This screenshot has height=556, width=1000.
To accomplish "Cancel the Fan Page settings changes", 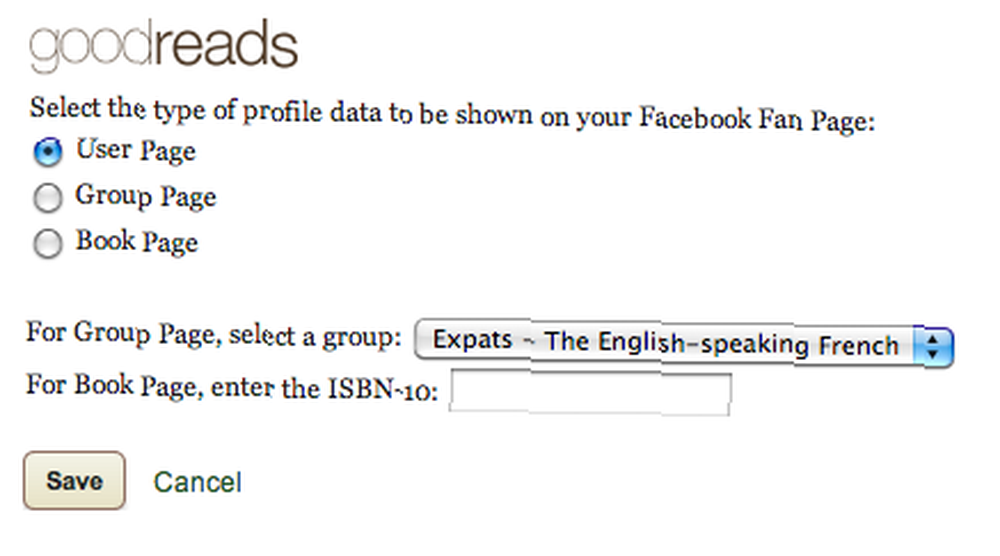I will (x=197, y=482).
